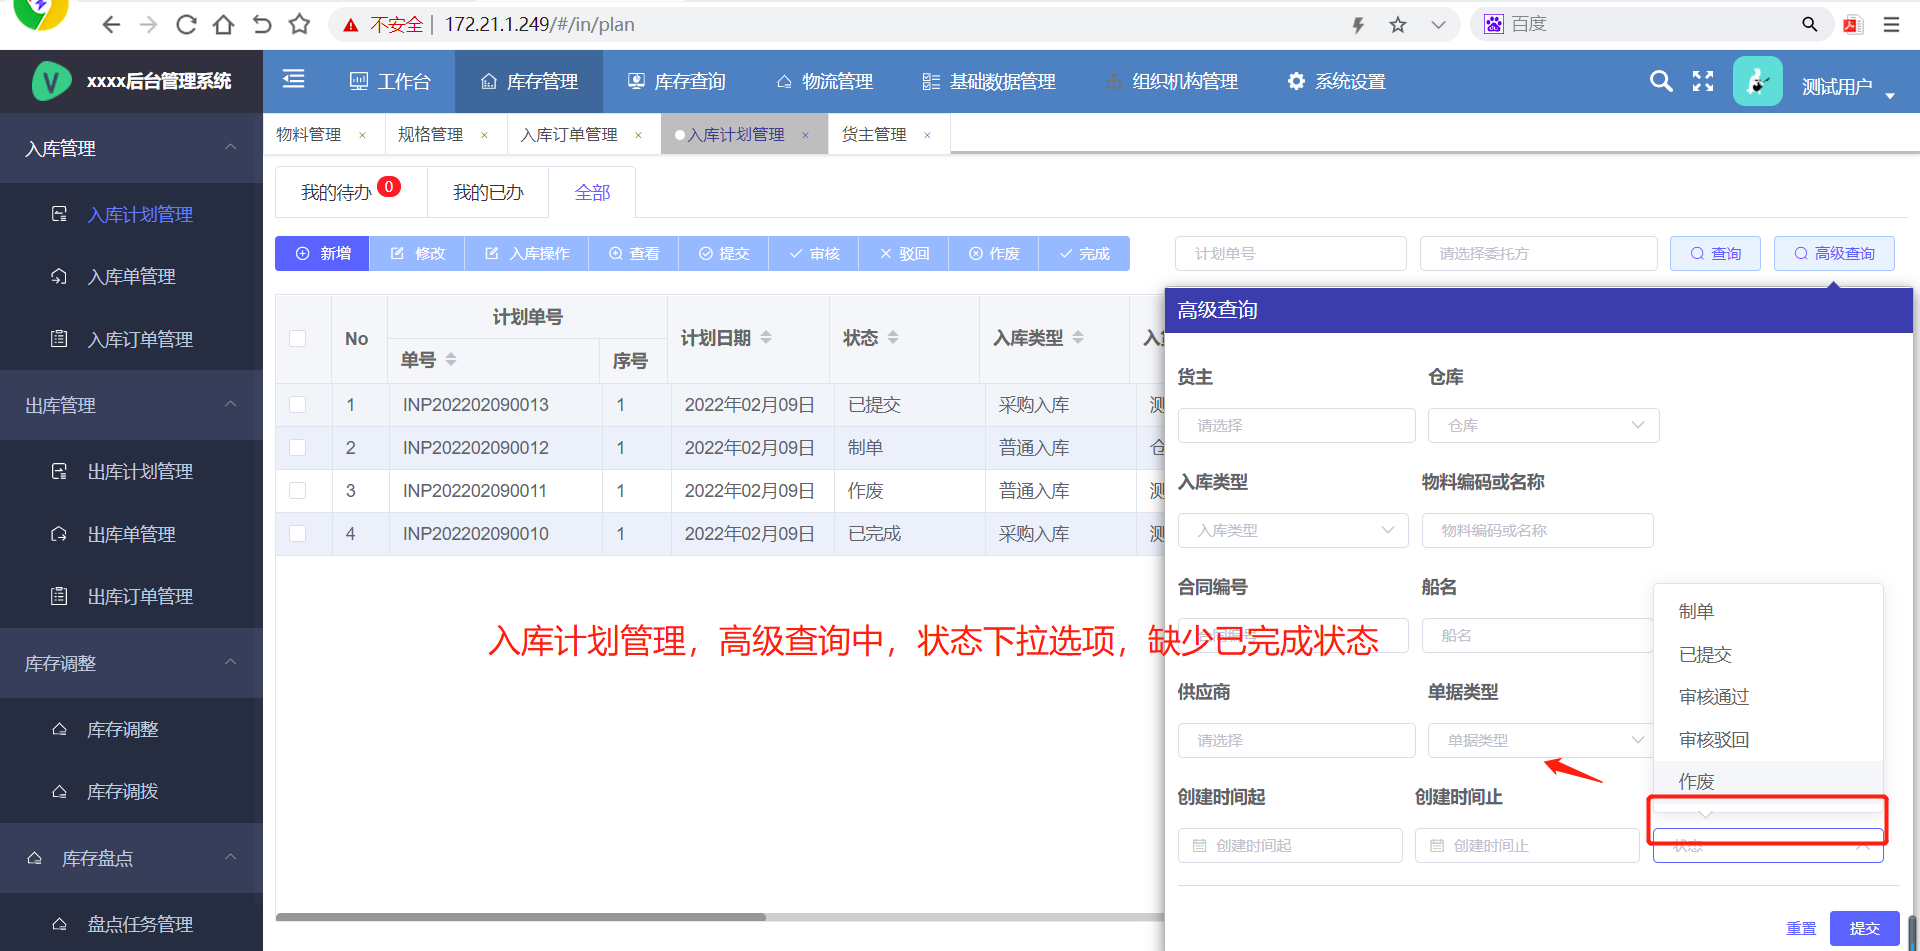Click the 入库操作 button
1920x951 pixels.
click(x=527, y=253)
